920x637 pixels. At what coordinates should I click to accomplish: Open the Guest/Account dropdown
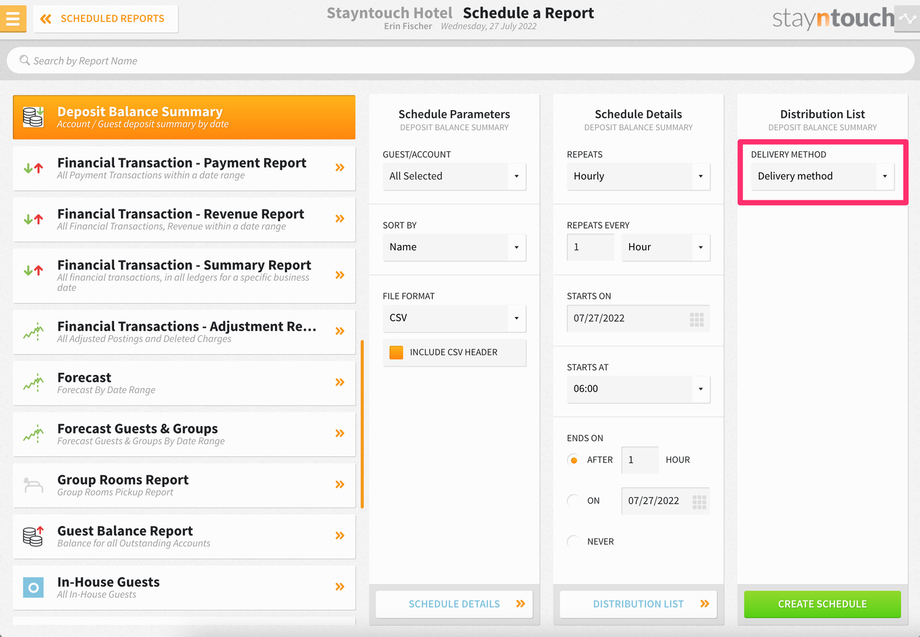point(454,176)
